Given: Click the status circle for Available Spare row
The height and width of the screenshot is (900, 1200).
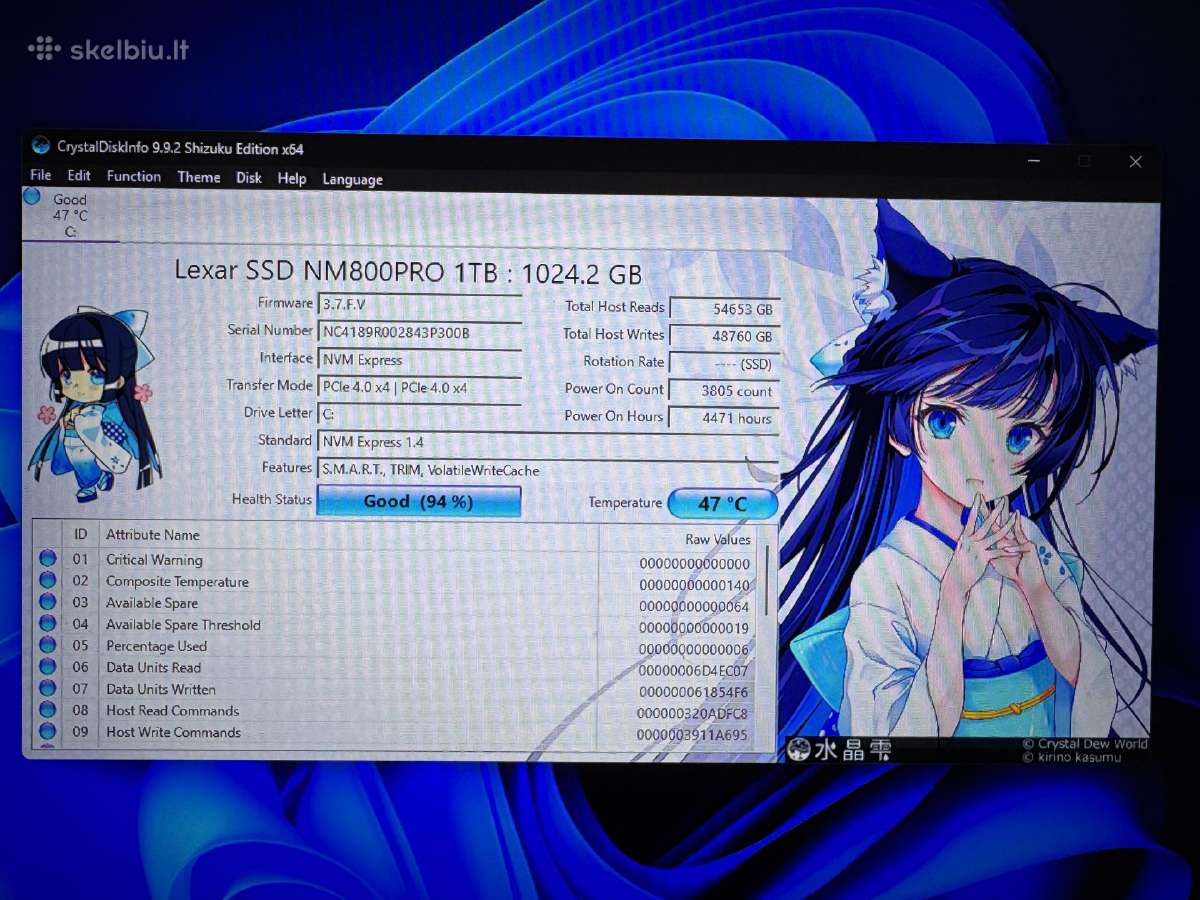Looking at the screenshot, I should click(x=47, y=602).
